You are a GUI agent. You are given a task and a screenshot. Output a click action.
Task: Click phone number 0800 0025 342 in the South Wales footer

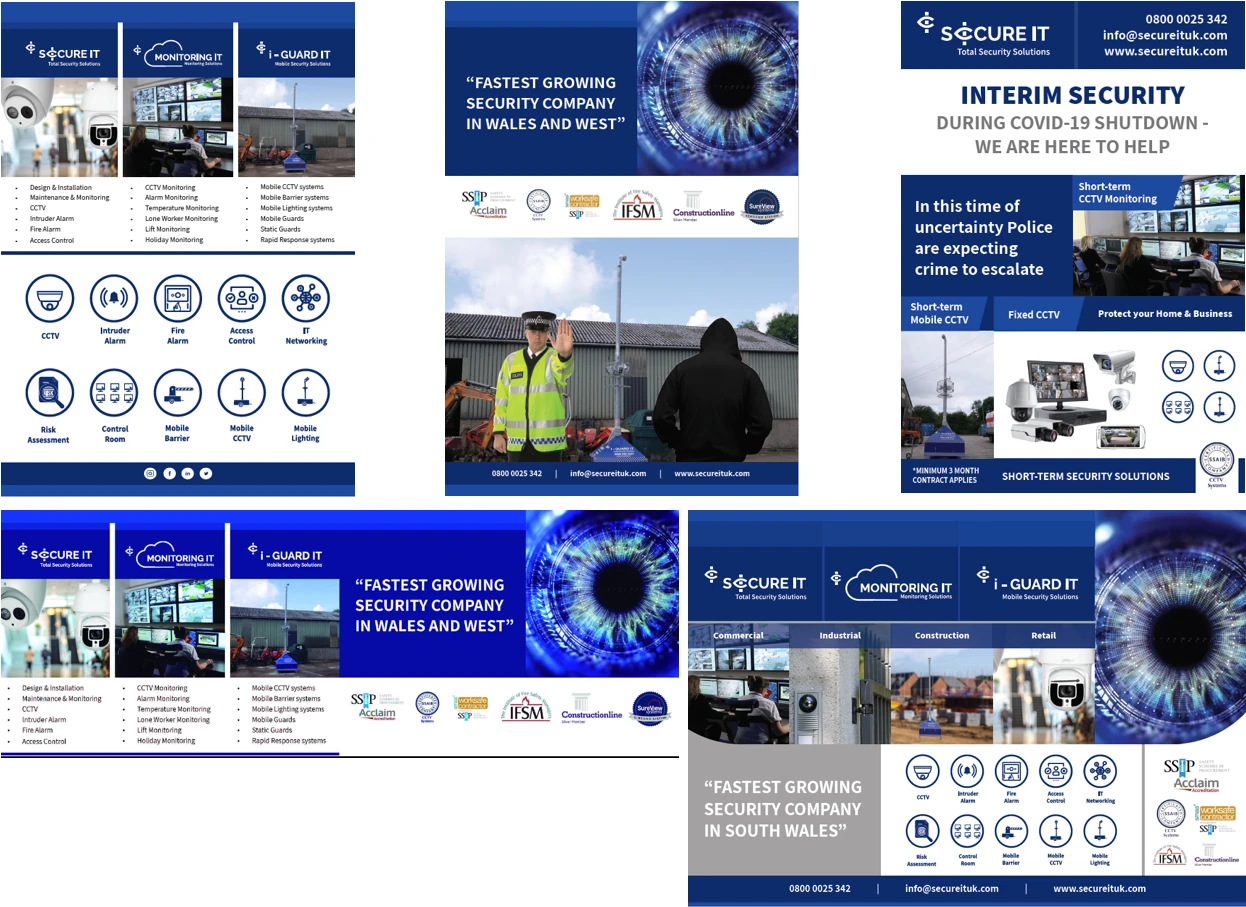coord(820,888)
